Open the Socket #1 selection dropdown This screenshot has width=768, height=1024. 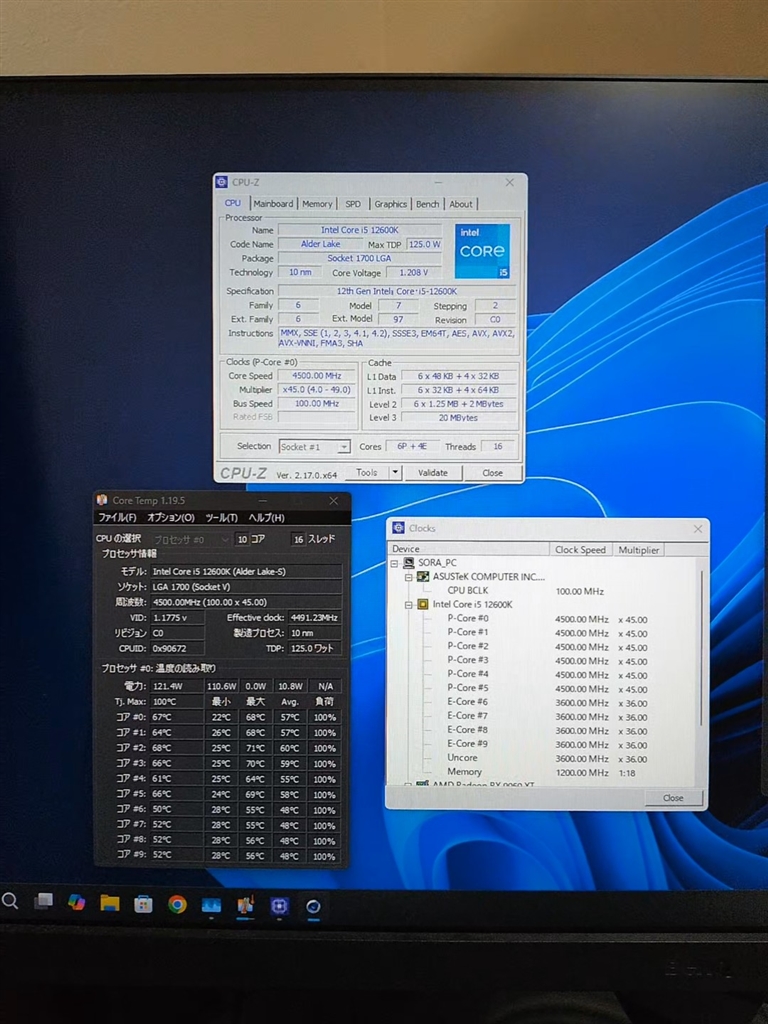coord(343,447)
